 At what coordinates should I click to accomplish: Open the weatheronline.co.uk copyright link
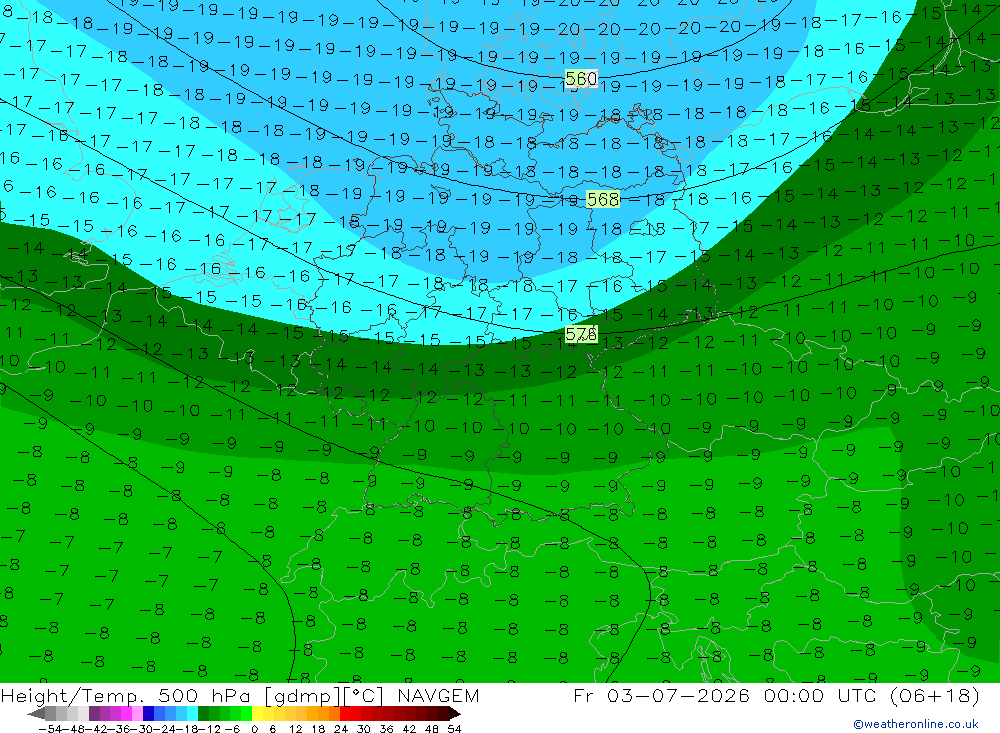pyautogui.click(x=916, y=723)
